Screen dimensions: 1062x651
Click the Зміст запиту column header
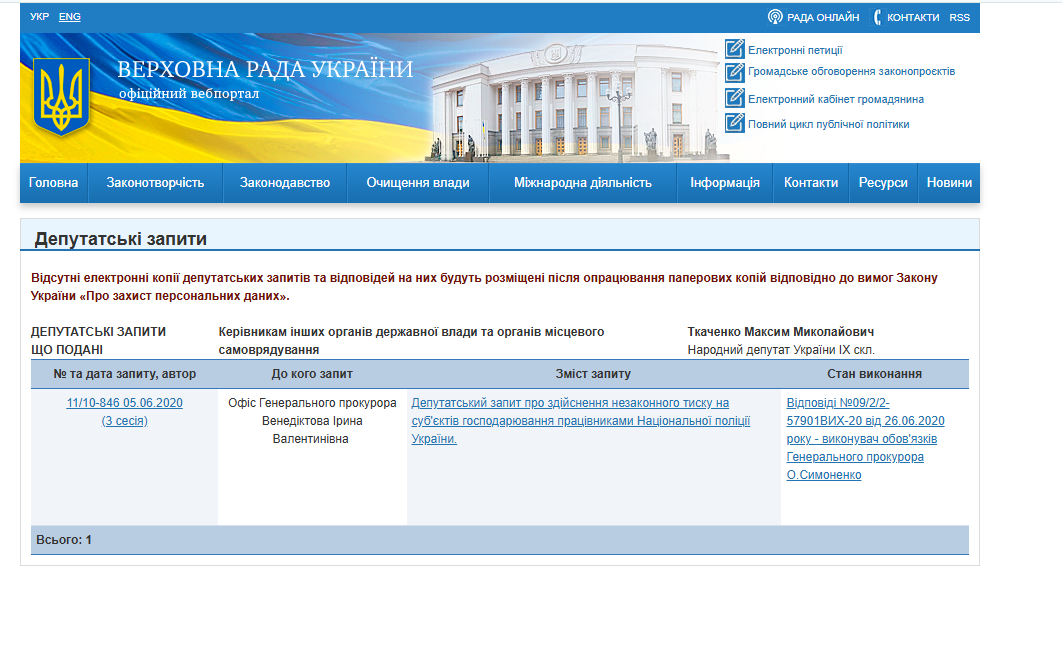click(593, 374)
